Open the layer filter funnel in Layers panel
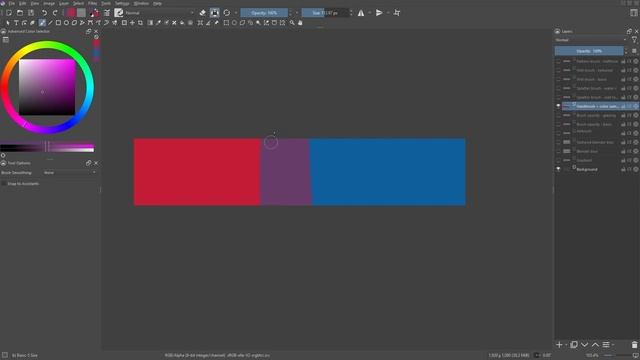640x360 pixels. [x=634, y=40]
